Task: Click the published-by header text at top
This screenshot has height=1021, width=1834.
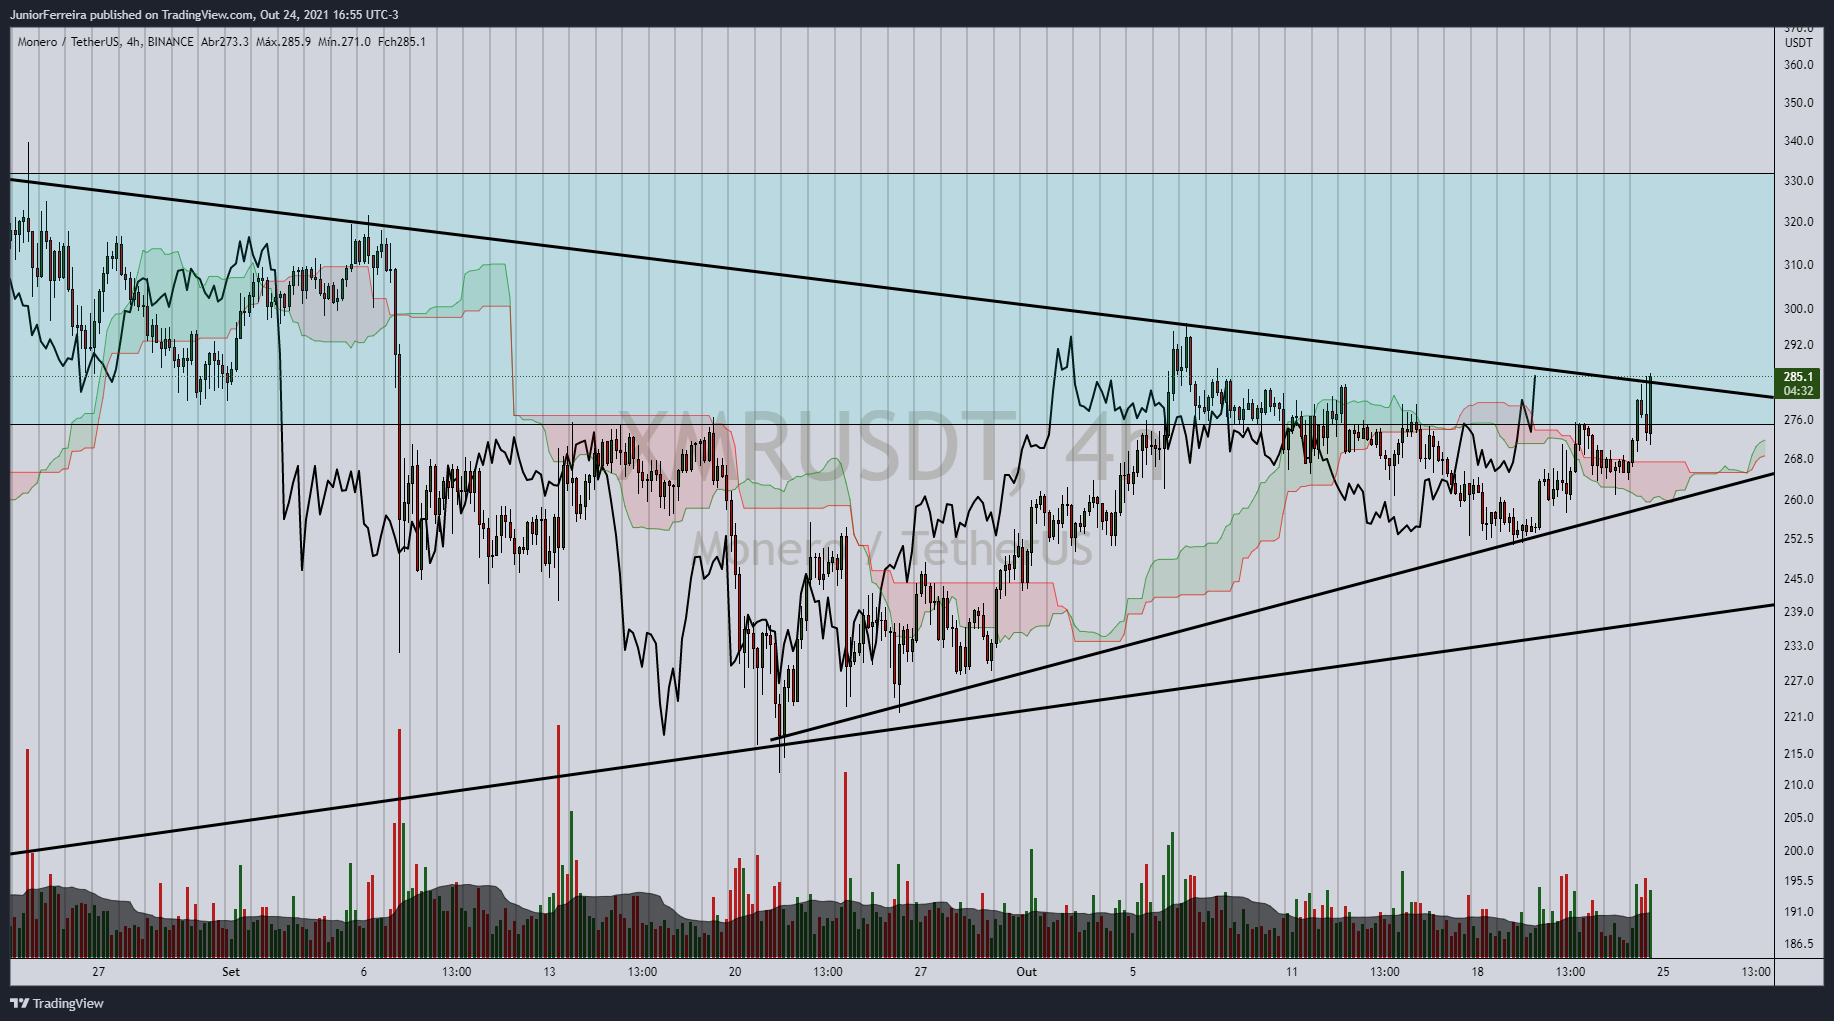Action: click(x=204, y=15)
